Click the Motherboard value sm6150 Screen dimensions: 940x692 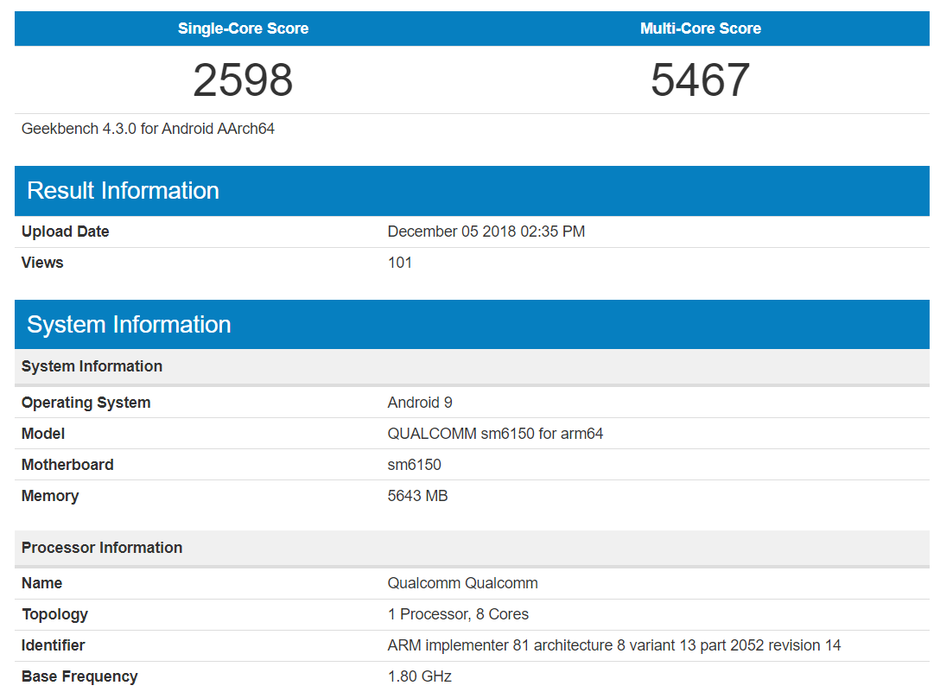point(414,465)
